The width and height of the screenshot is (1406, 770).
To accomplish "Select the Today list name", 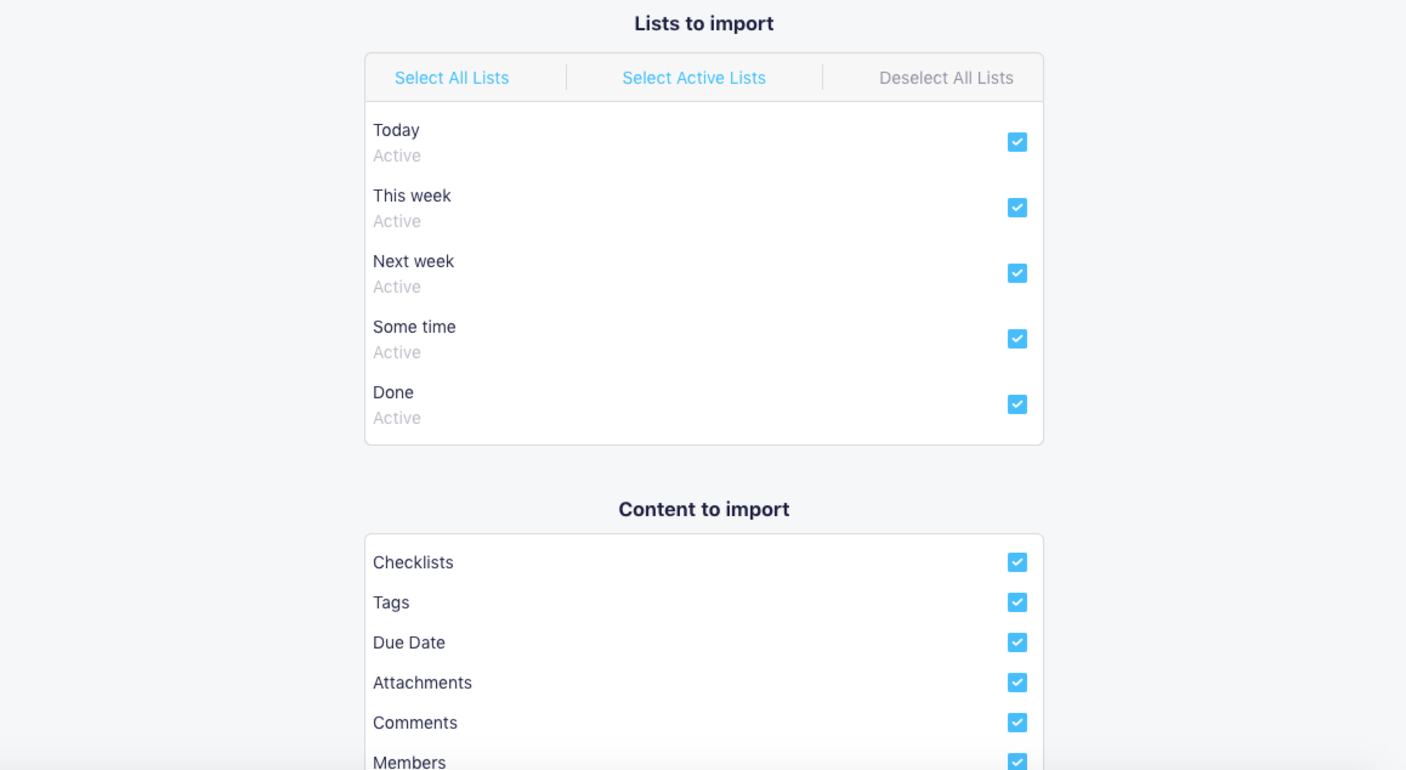I will (396, 130).
